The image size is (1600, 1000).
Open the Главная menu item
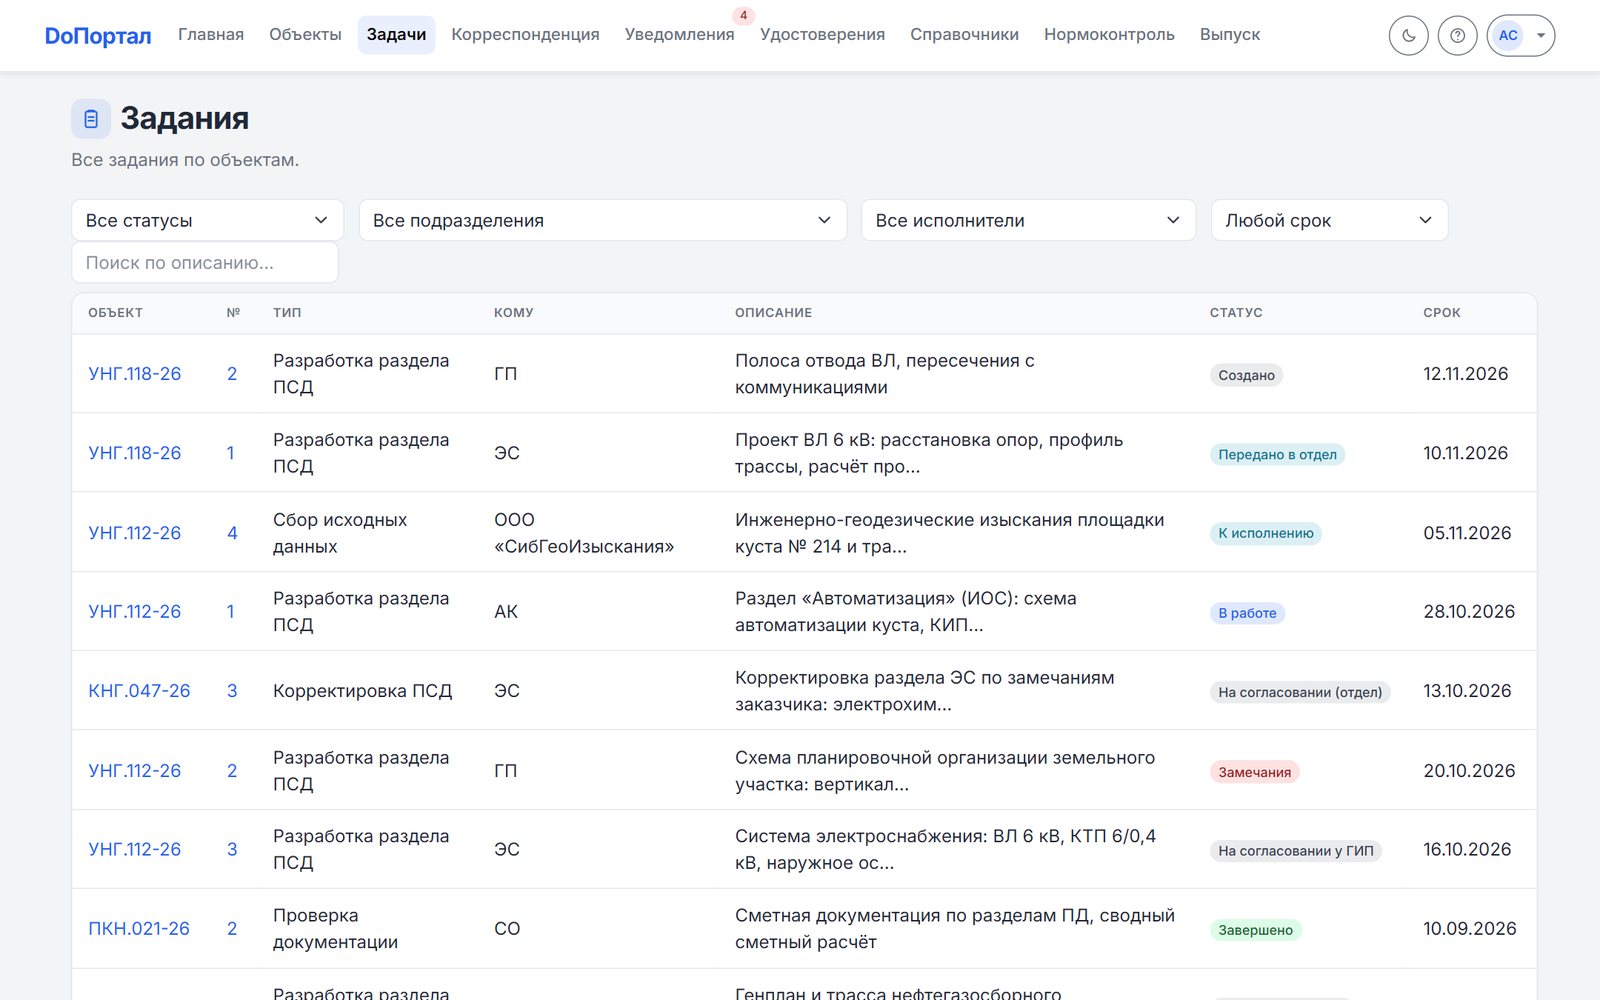[211, 35]
